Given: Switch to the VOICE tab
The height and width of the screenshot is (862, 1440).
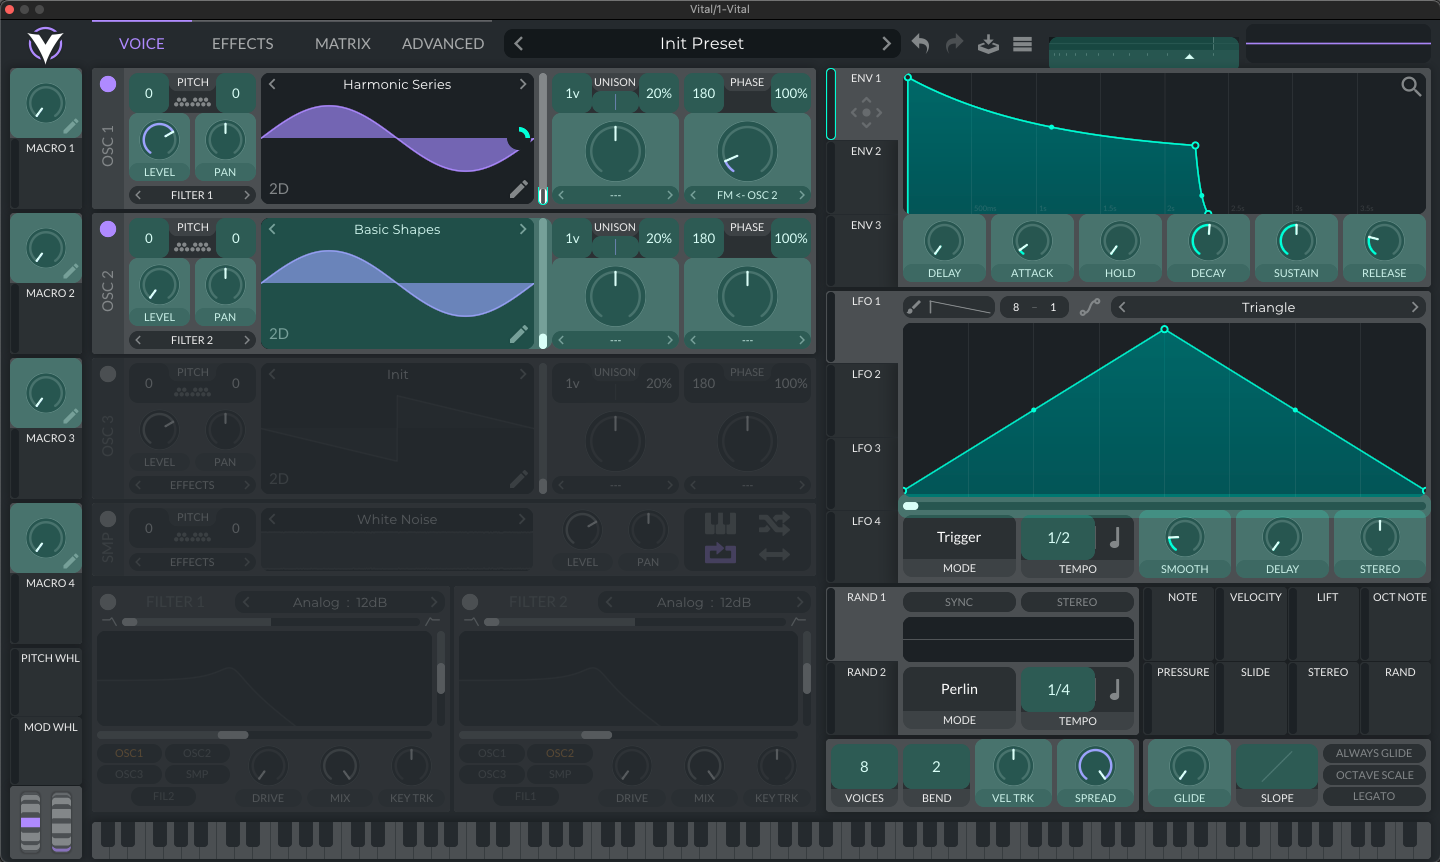Looking at the screenshot, I should point(142,44).
